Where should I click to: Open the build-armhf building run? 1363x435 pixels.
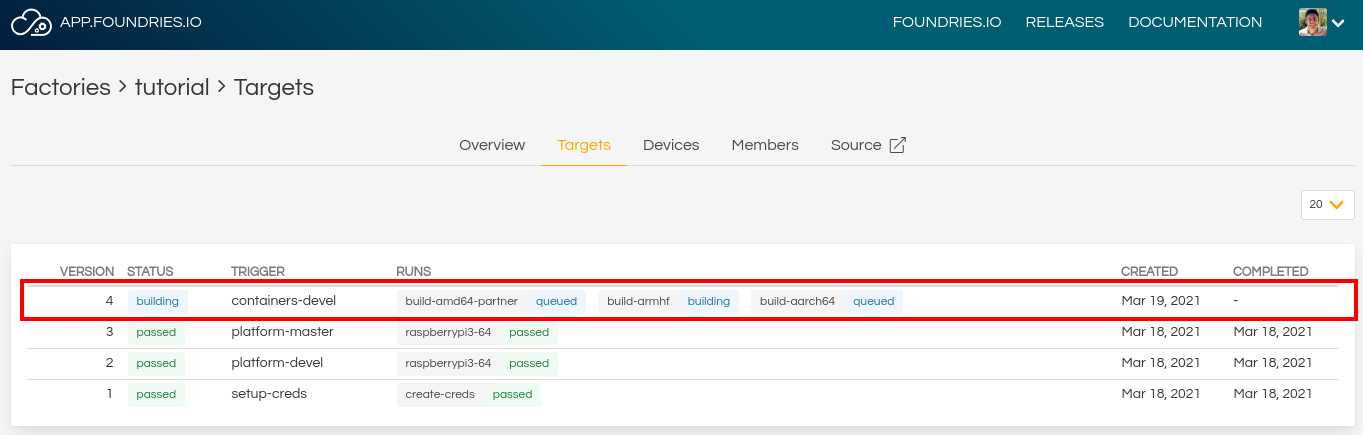pos(669,301)
